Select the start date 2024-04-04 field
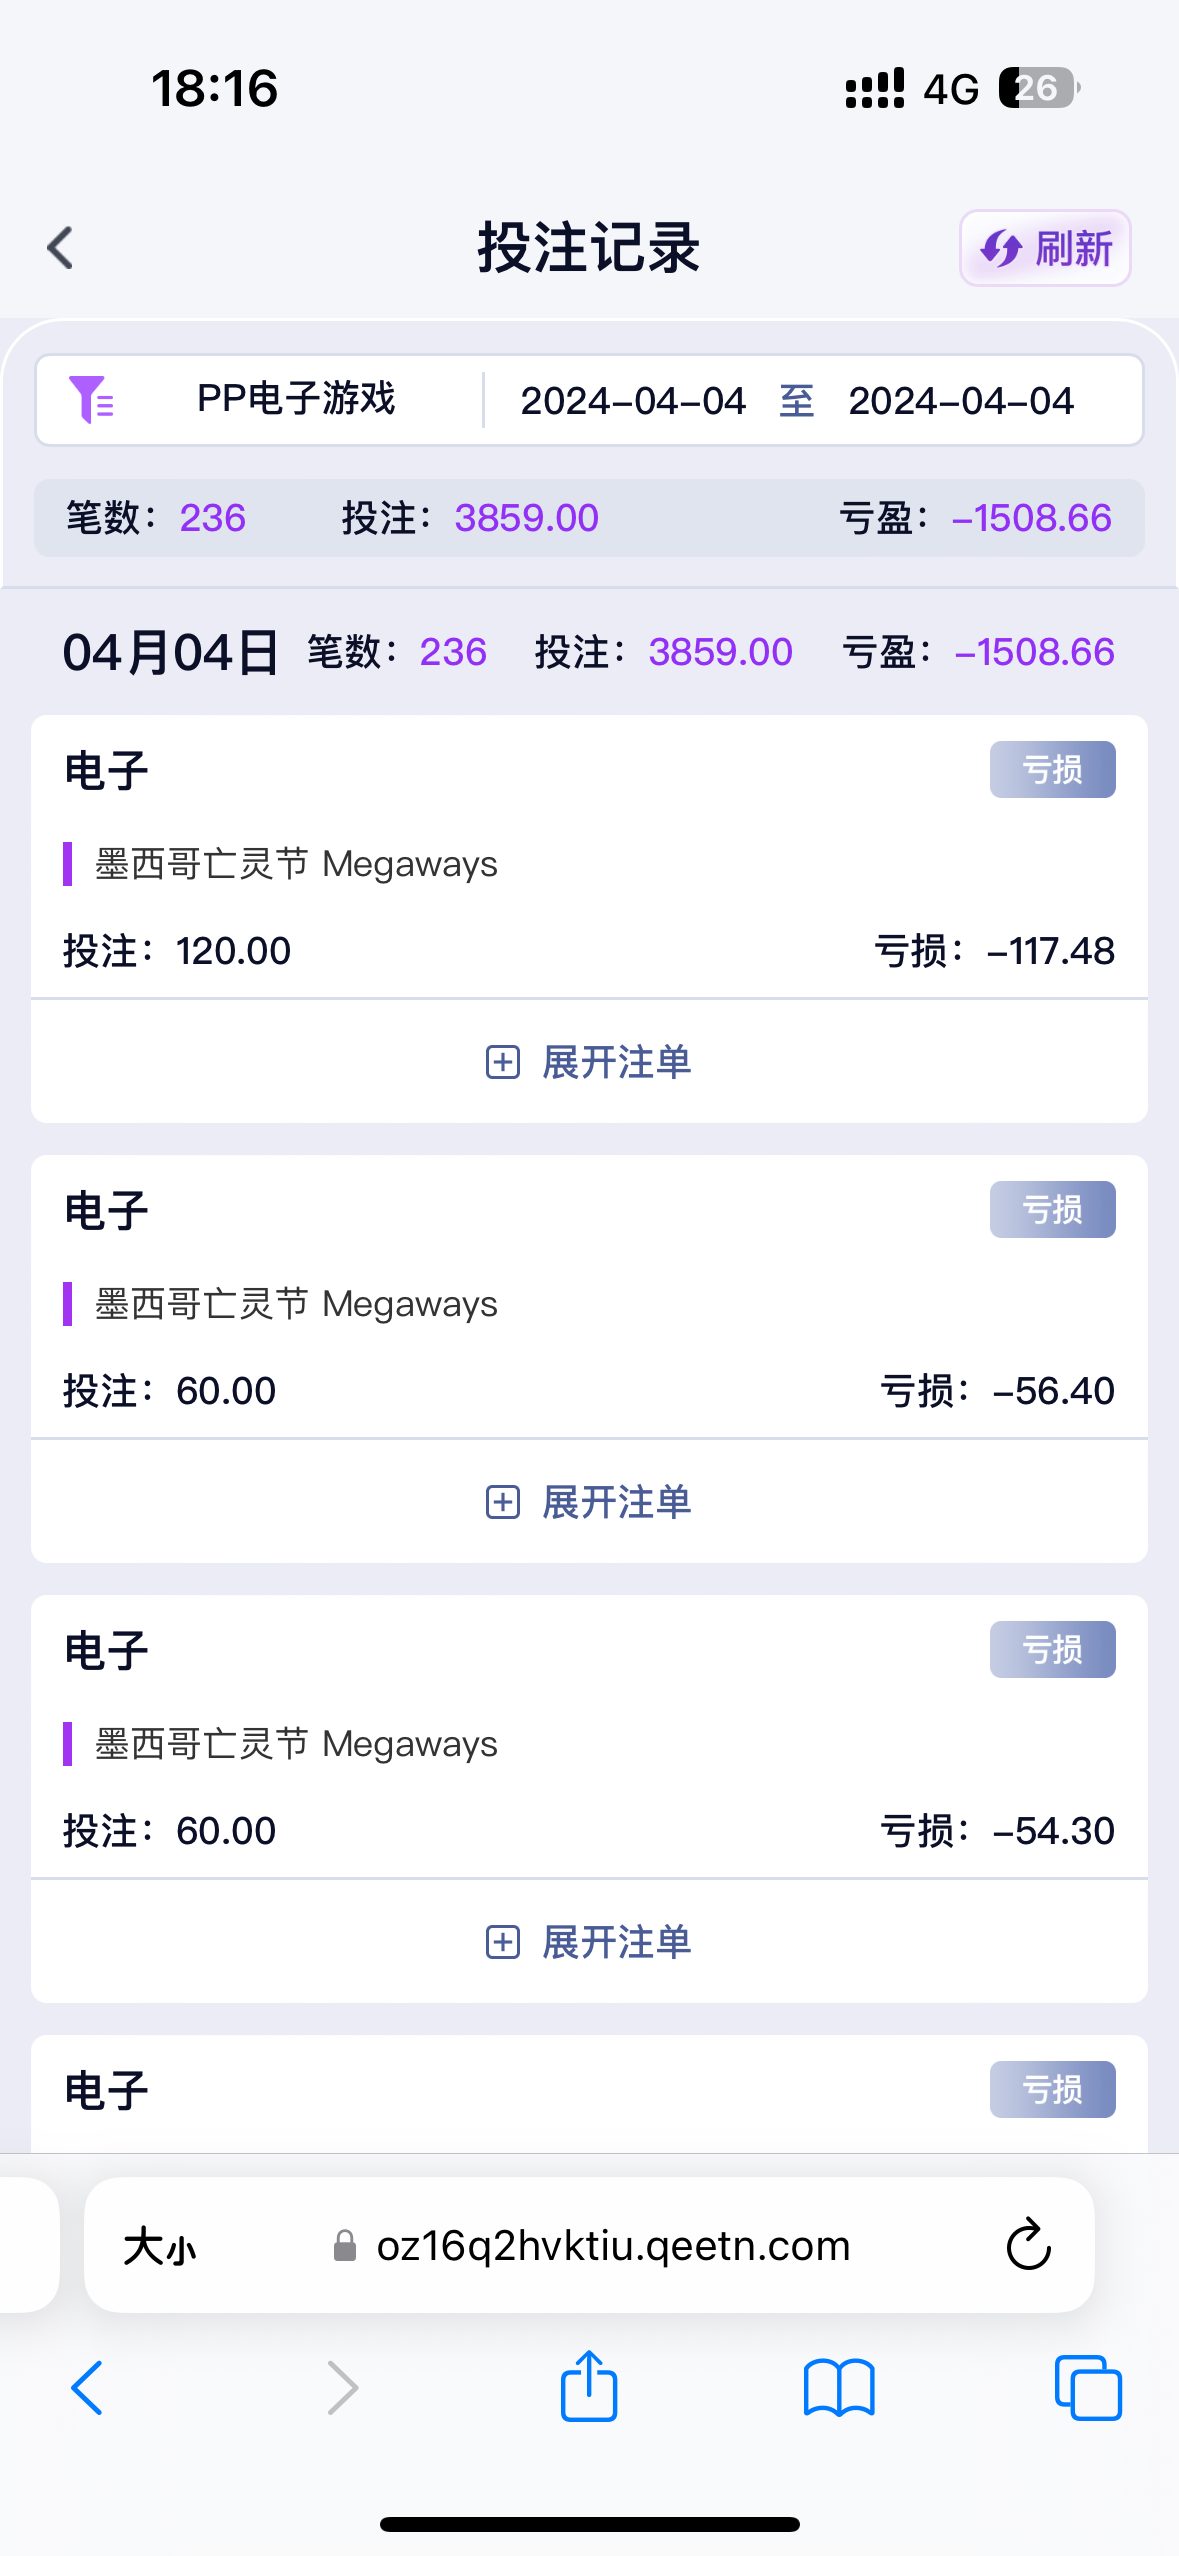1179x2556 pixels. tap(632, 402)
